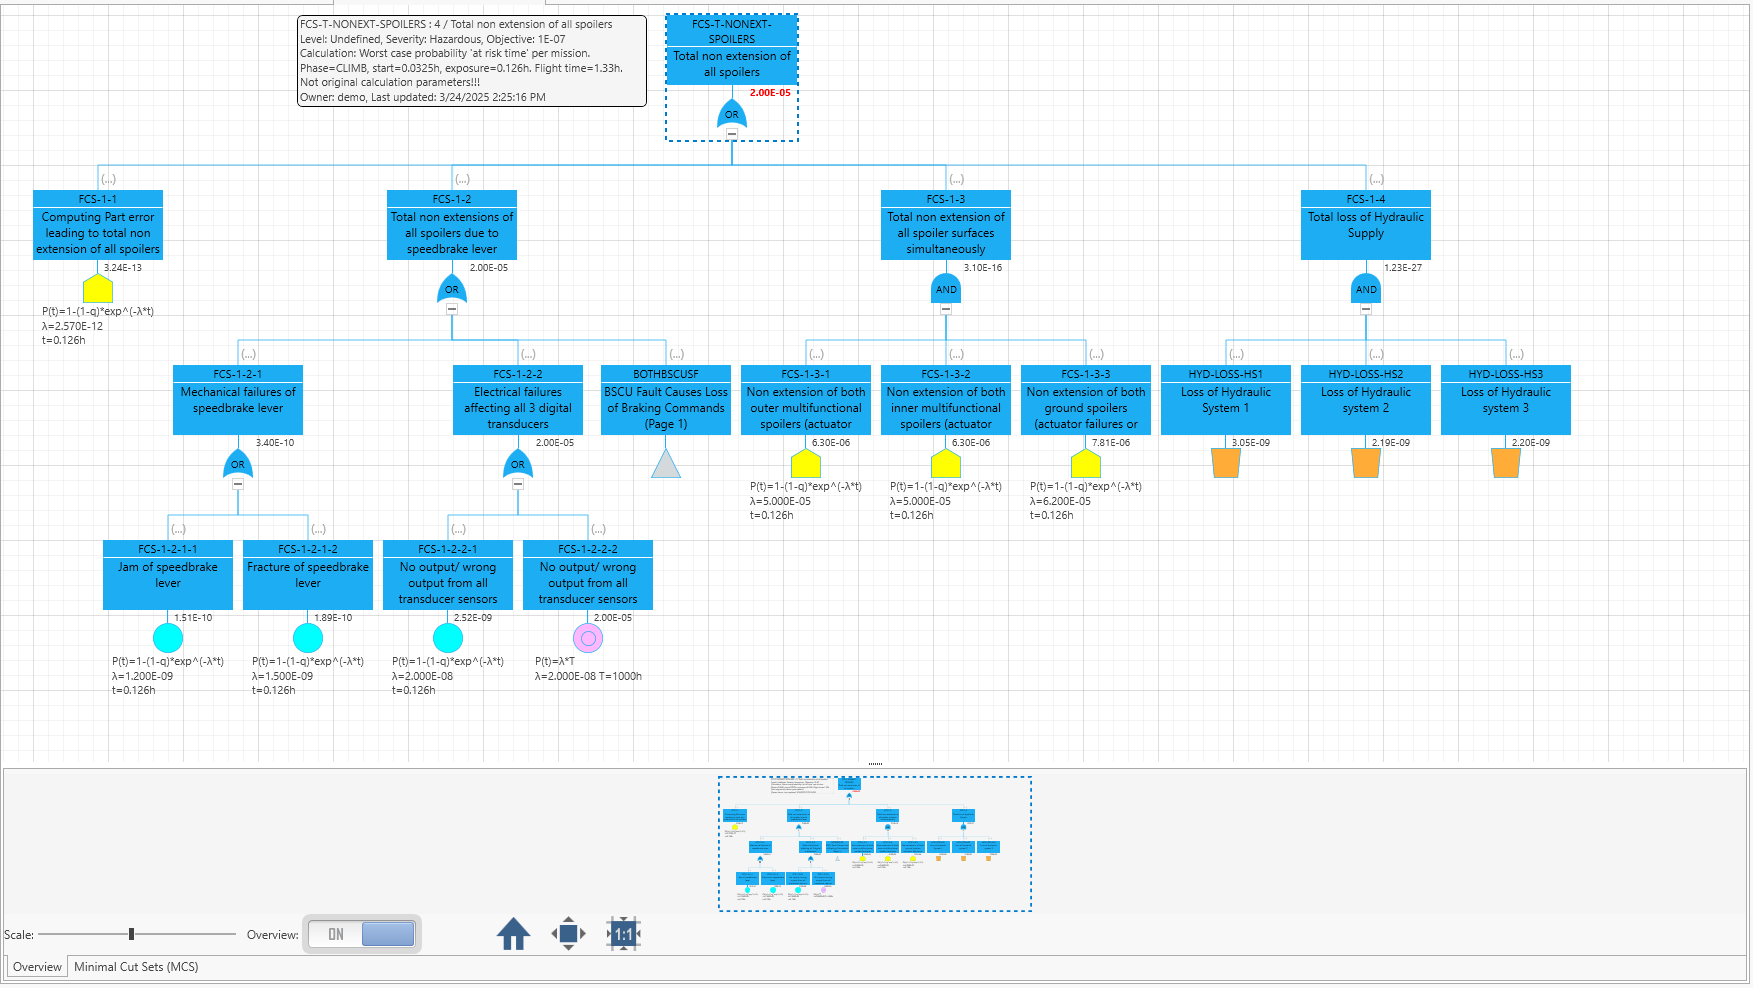This screenshot has width=1753, height=988.
Task: Switch to Minimal Cut Sets (MCS) tab
Action: pyautogui.click(x=136, y=967)
